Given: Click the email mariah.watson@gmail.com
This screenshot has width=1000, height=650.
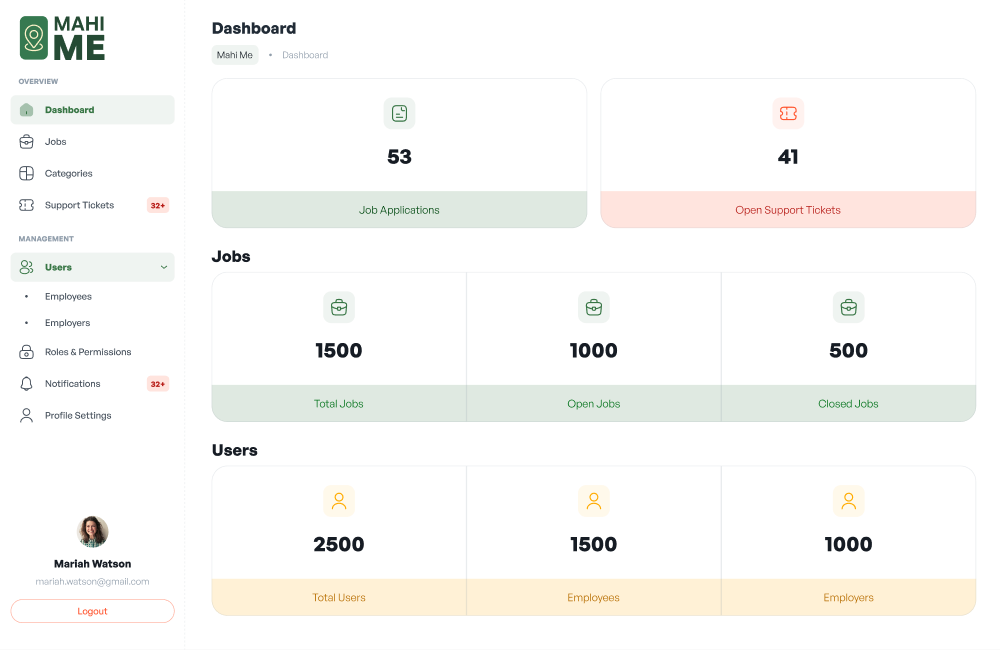Looking at the screenshot, I should [x=92, y=582].
